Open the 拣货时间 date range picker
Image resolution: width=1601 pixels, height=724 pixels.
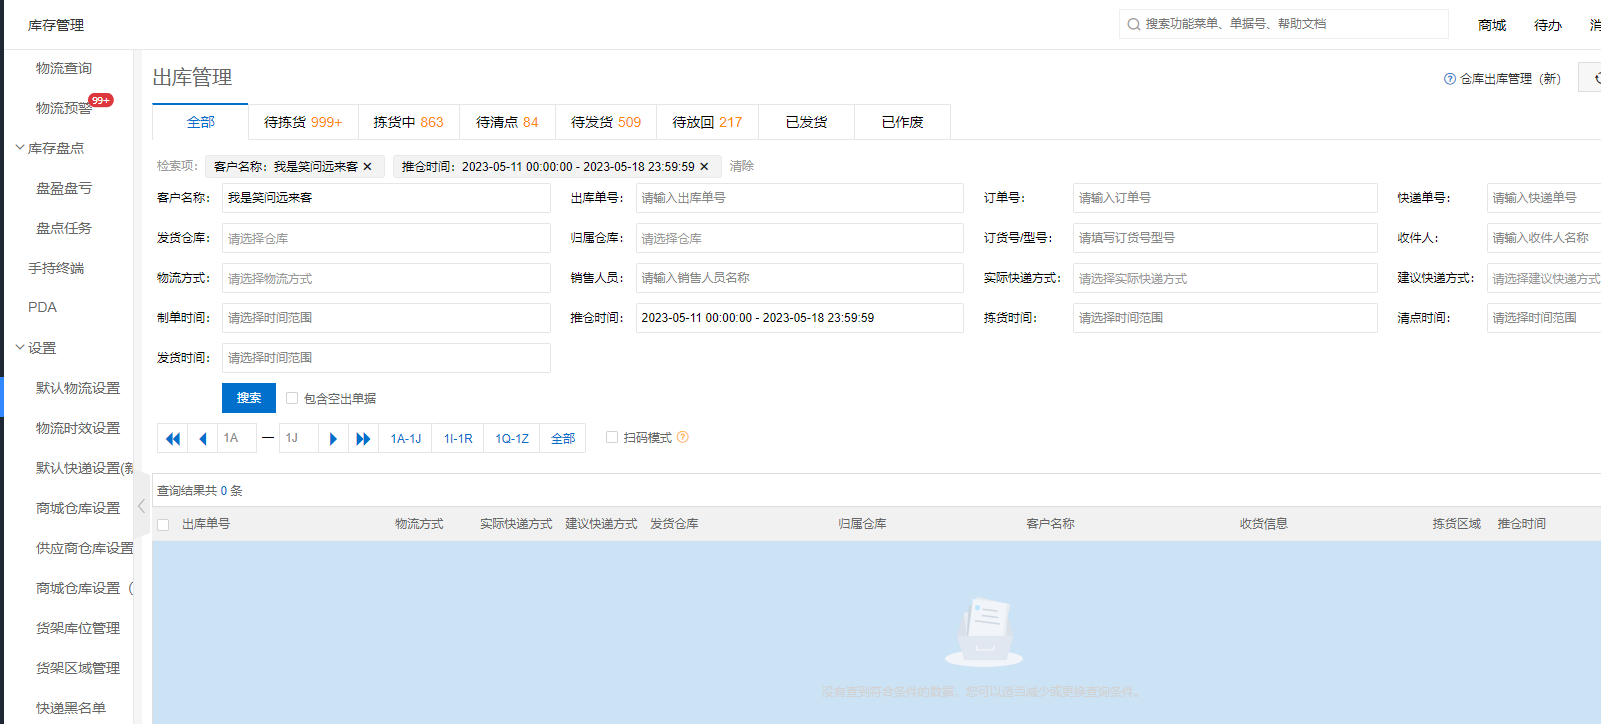[1225, 318]
